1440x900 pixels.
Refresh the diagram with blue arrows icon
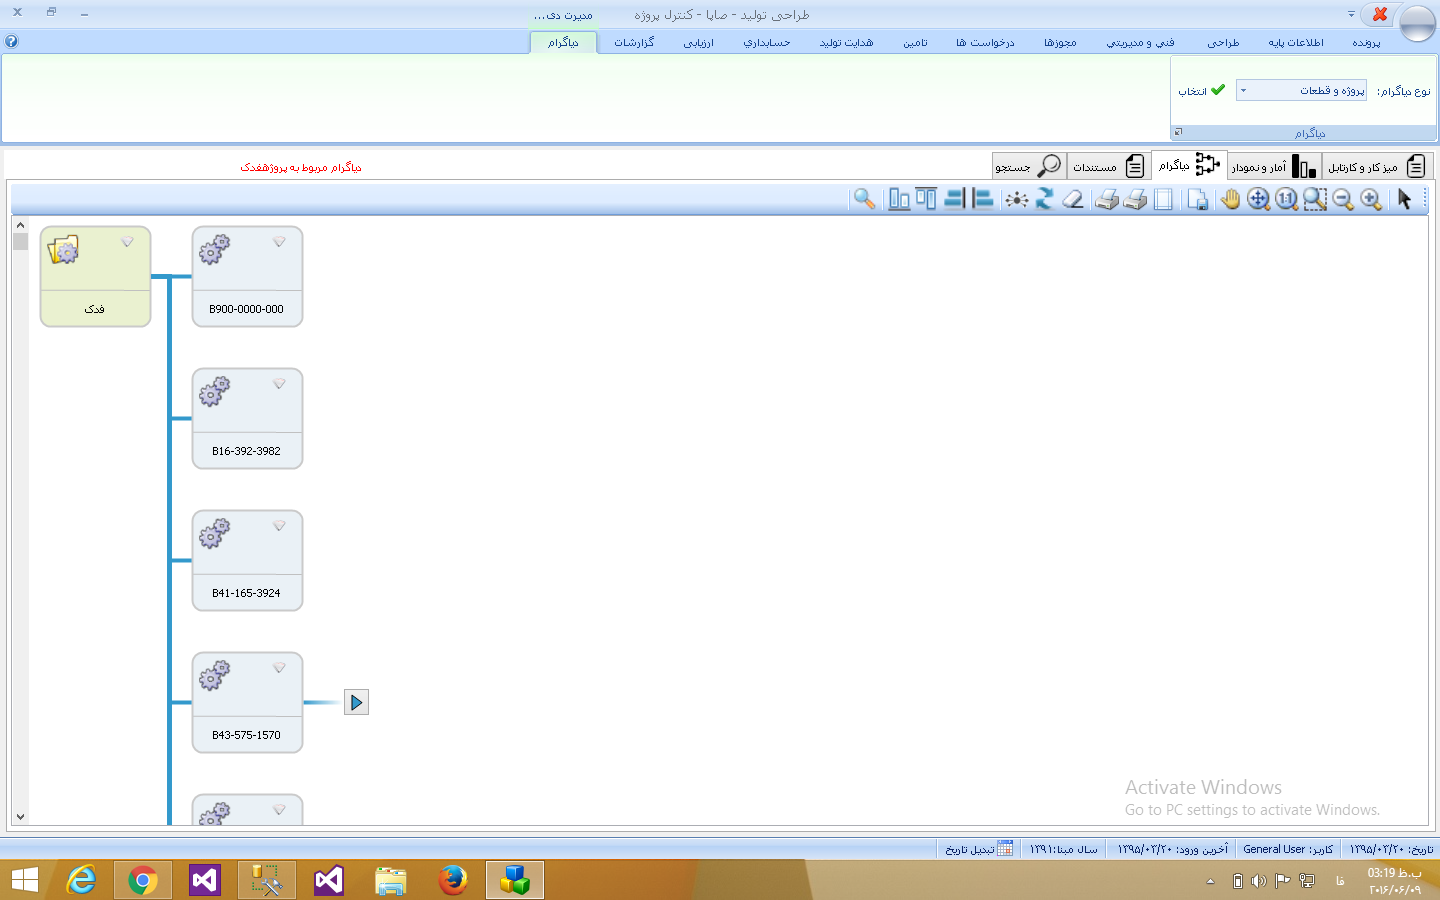1044,199
